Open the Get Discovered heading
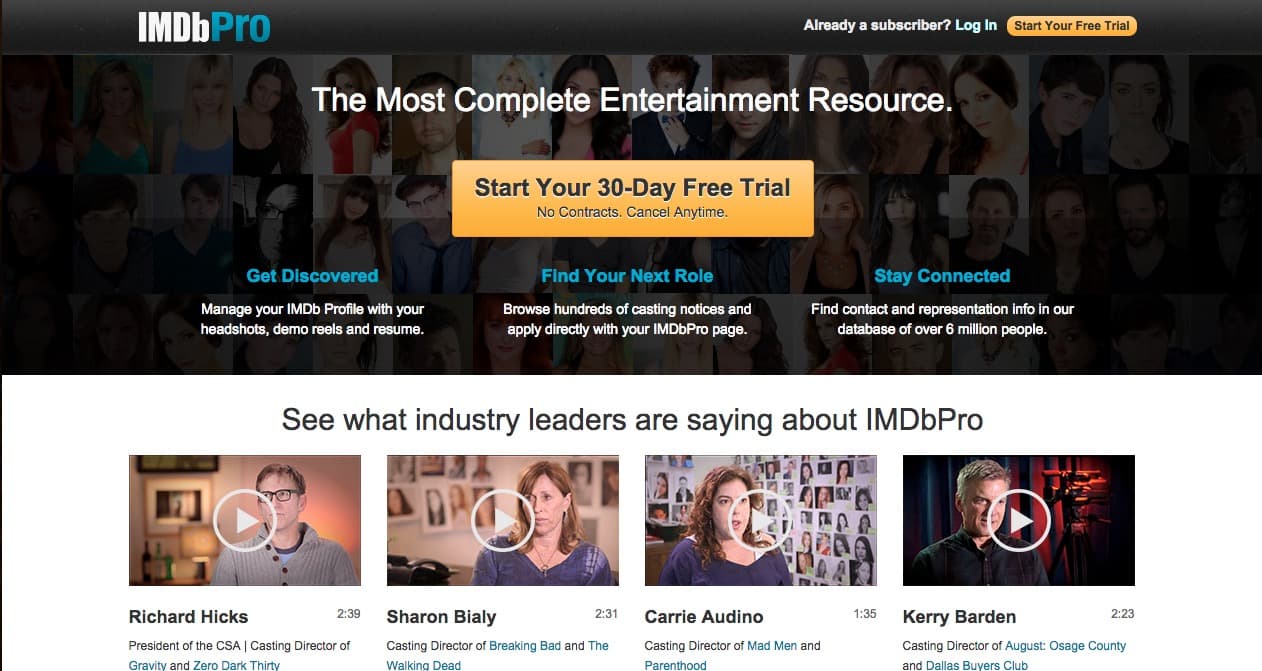Screen dimensions: 1262x671 [312, 276]
